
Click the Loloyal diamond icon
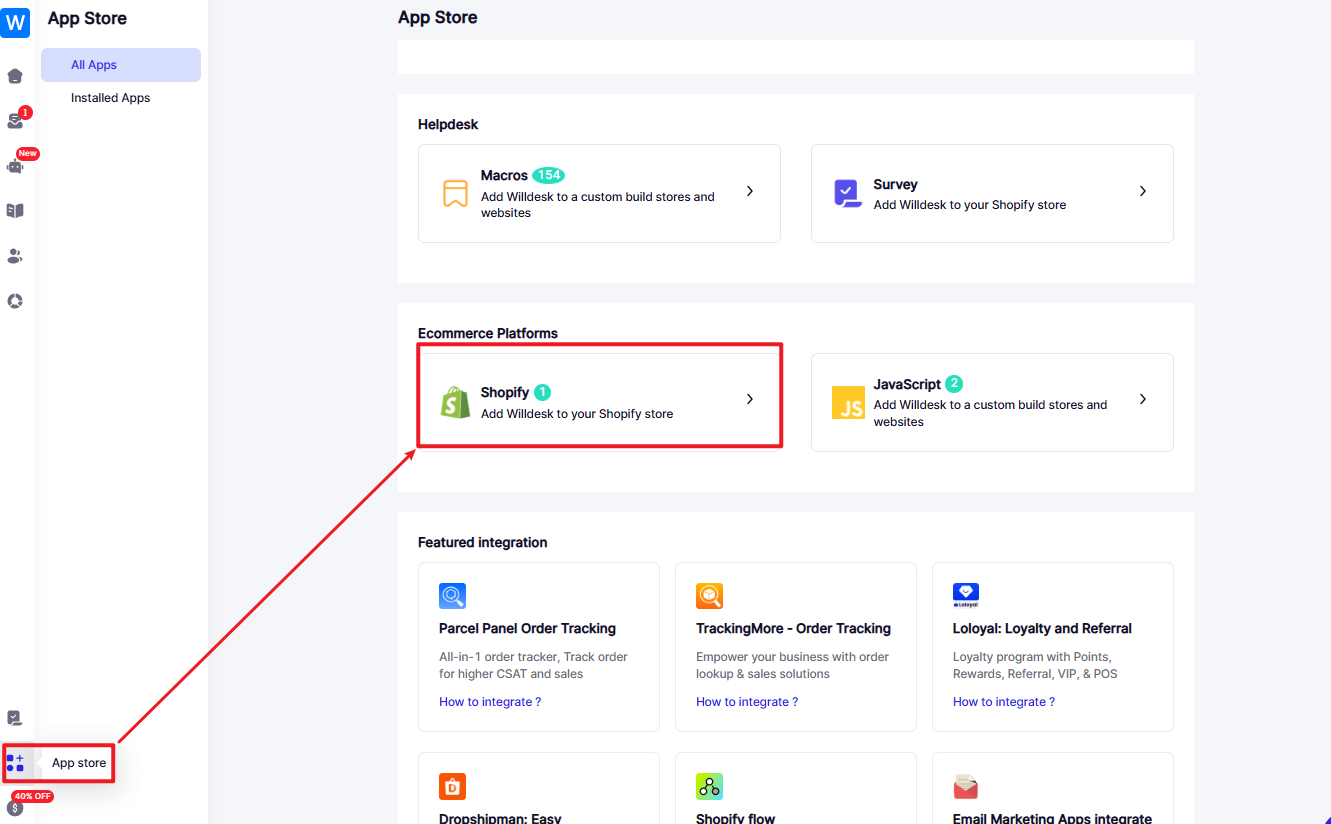click(966, 596)
